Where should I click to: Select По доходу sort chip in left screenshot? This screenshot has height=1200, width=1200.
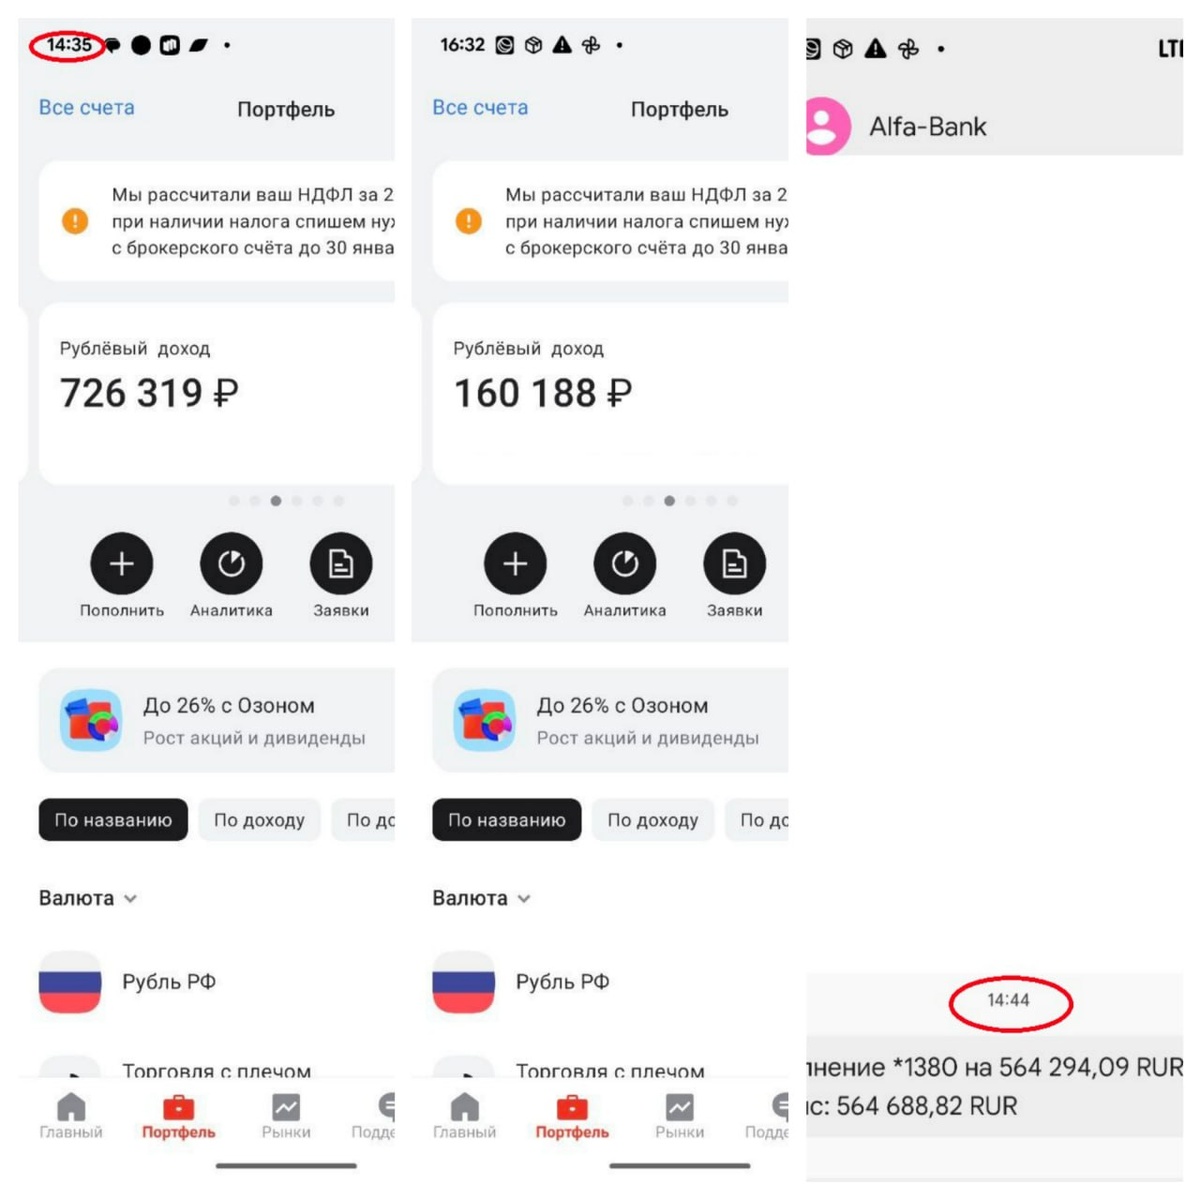coord(259,820)
